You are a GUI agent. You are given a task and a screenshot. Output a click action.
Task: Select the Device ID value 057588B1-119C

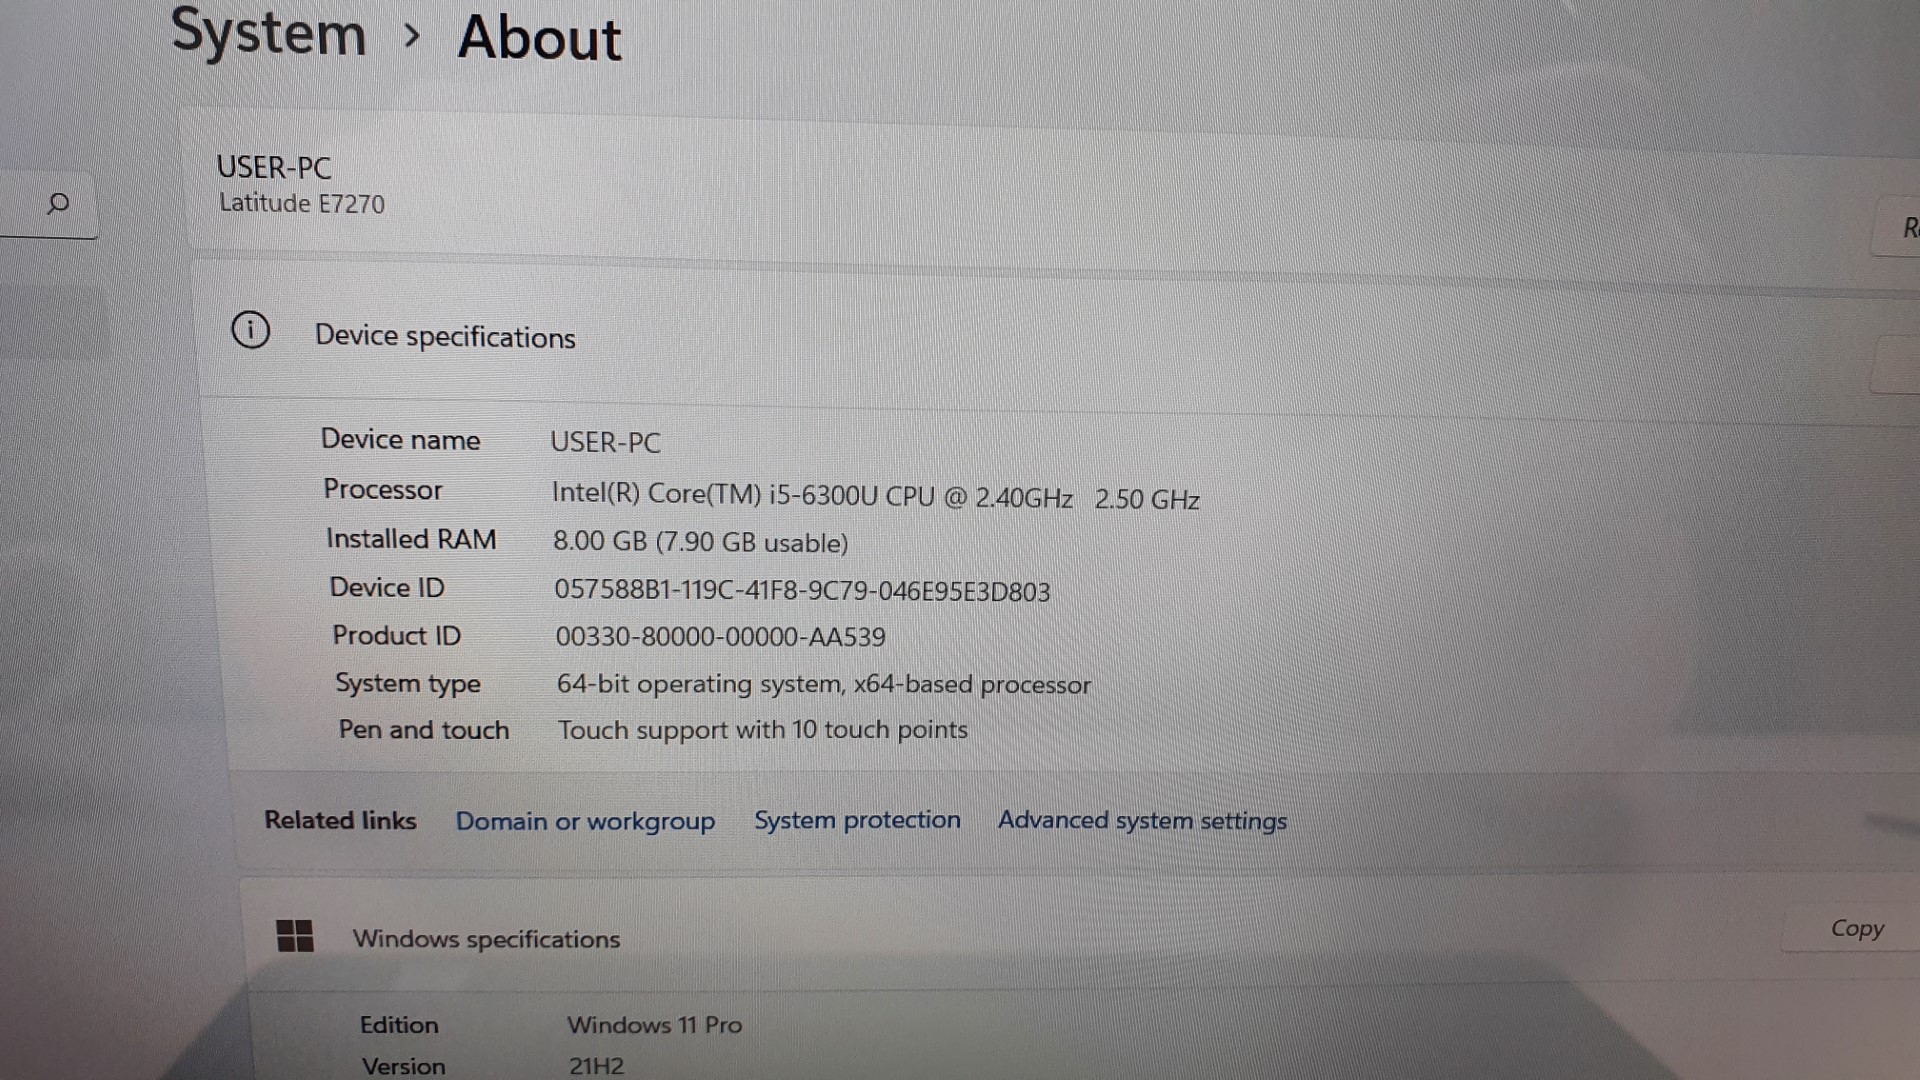(x=802, y=591)
